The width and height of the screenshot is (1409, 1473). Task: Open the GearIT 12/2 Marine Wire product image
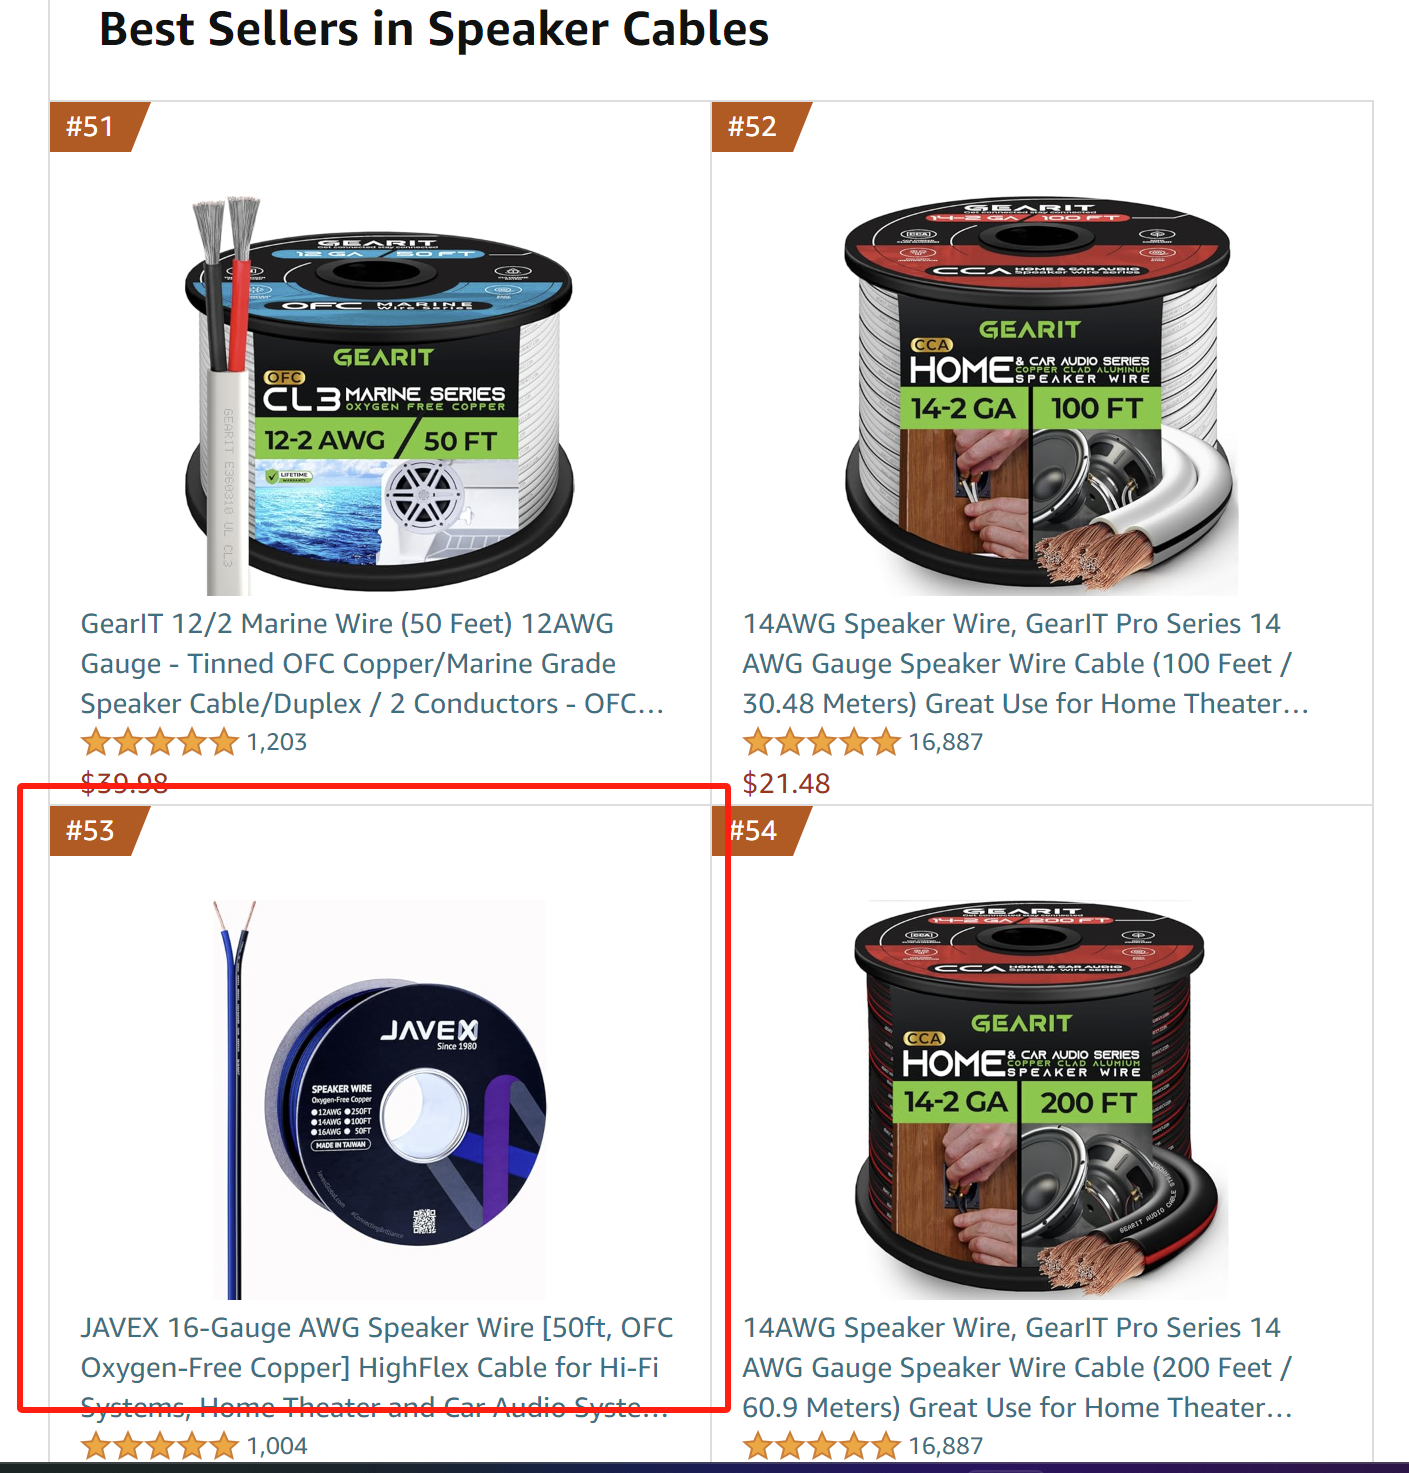coord(380,396)
